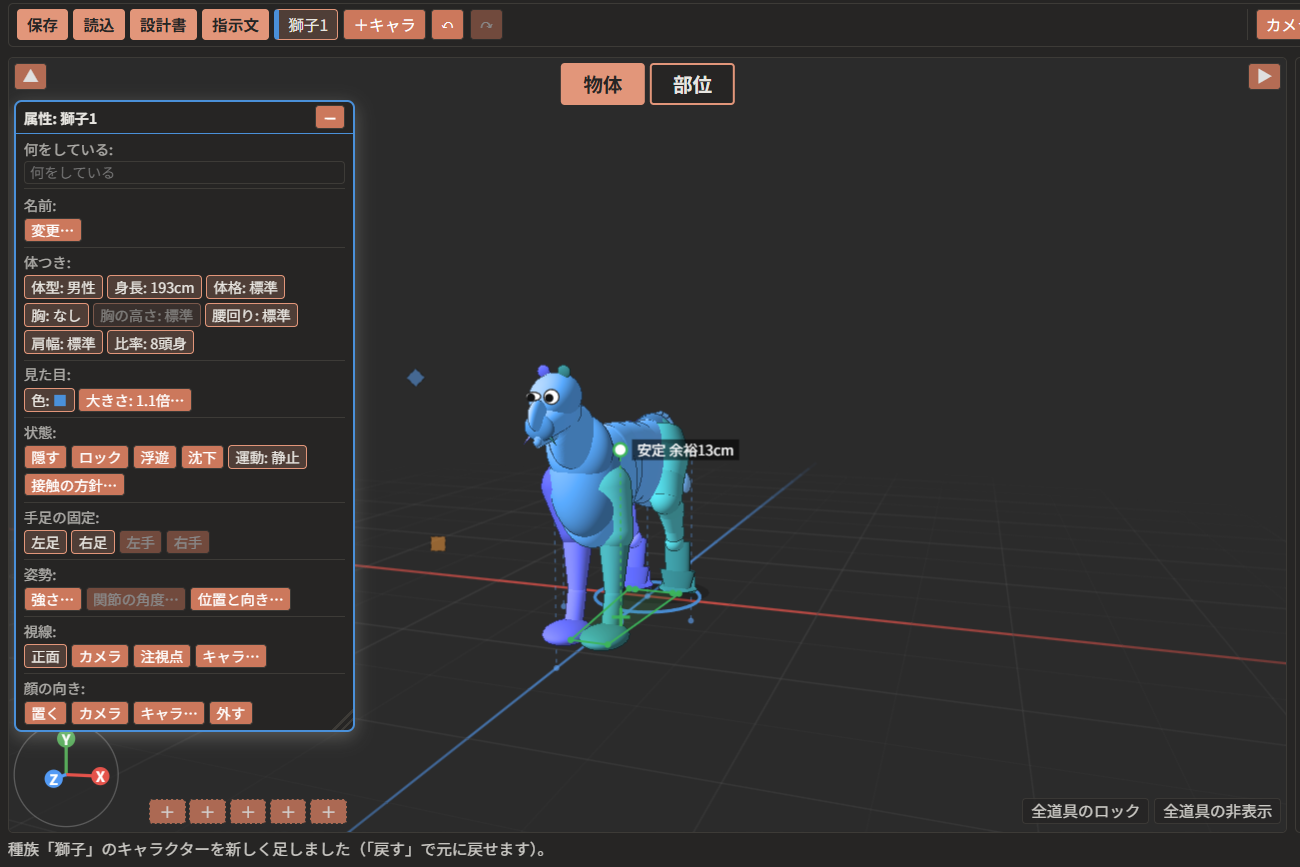
Task: Open the 身長: 193cm selector
Action: (x=154, y=288)
